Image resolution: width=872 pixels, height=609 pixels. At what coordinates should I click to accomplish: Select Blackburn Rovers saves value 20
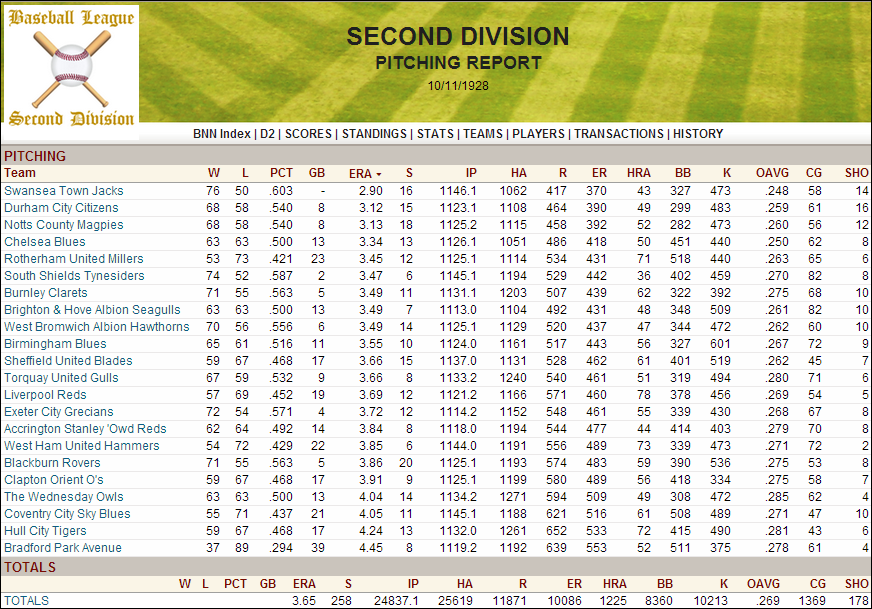click(406, 463)
